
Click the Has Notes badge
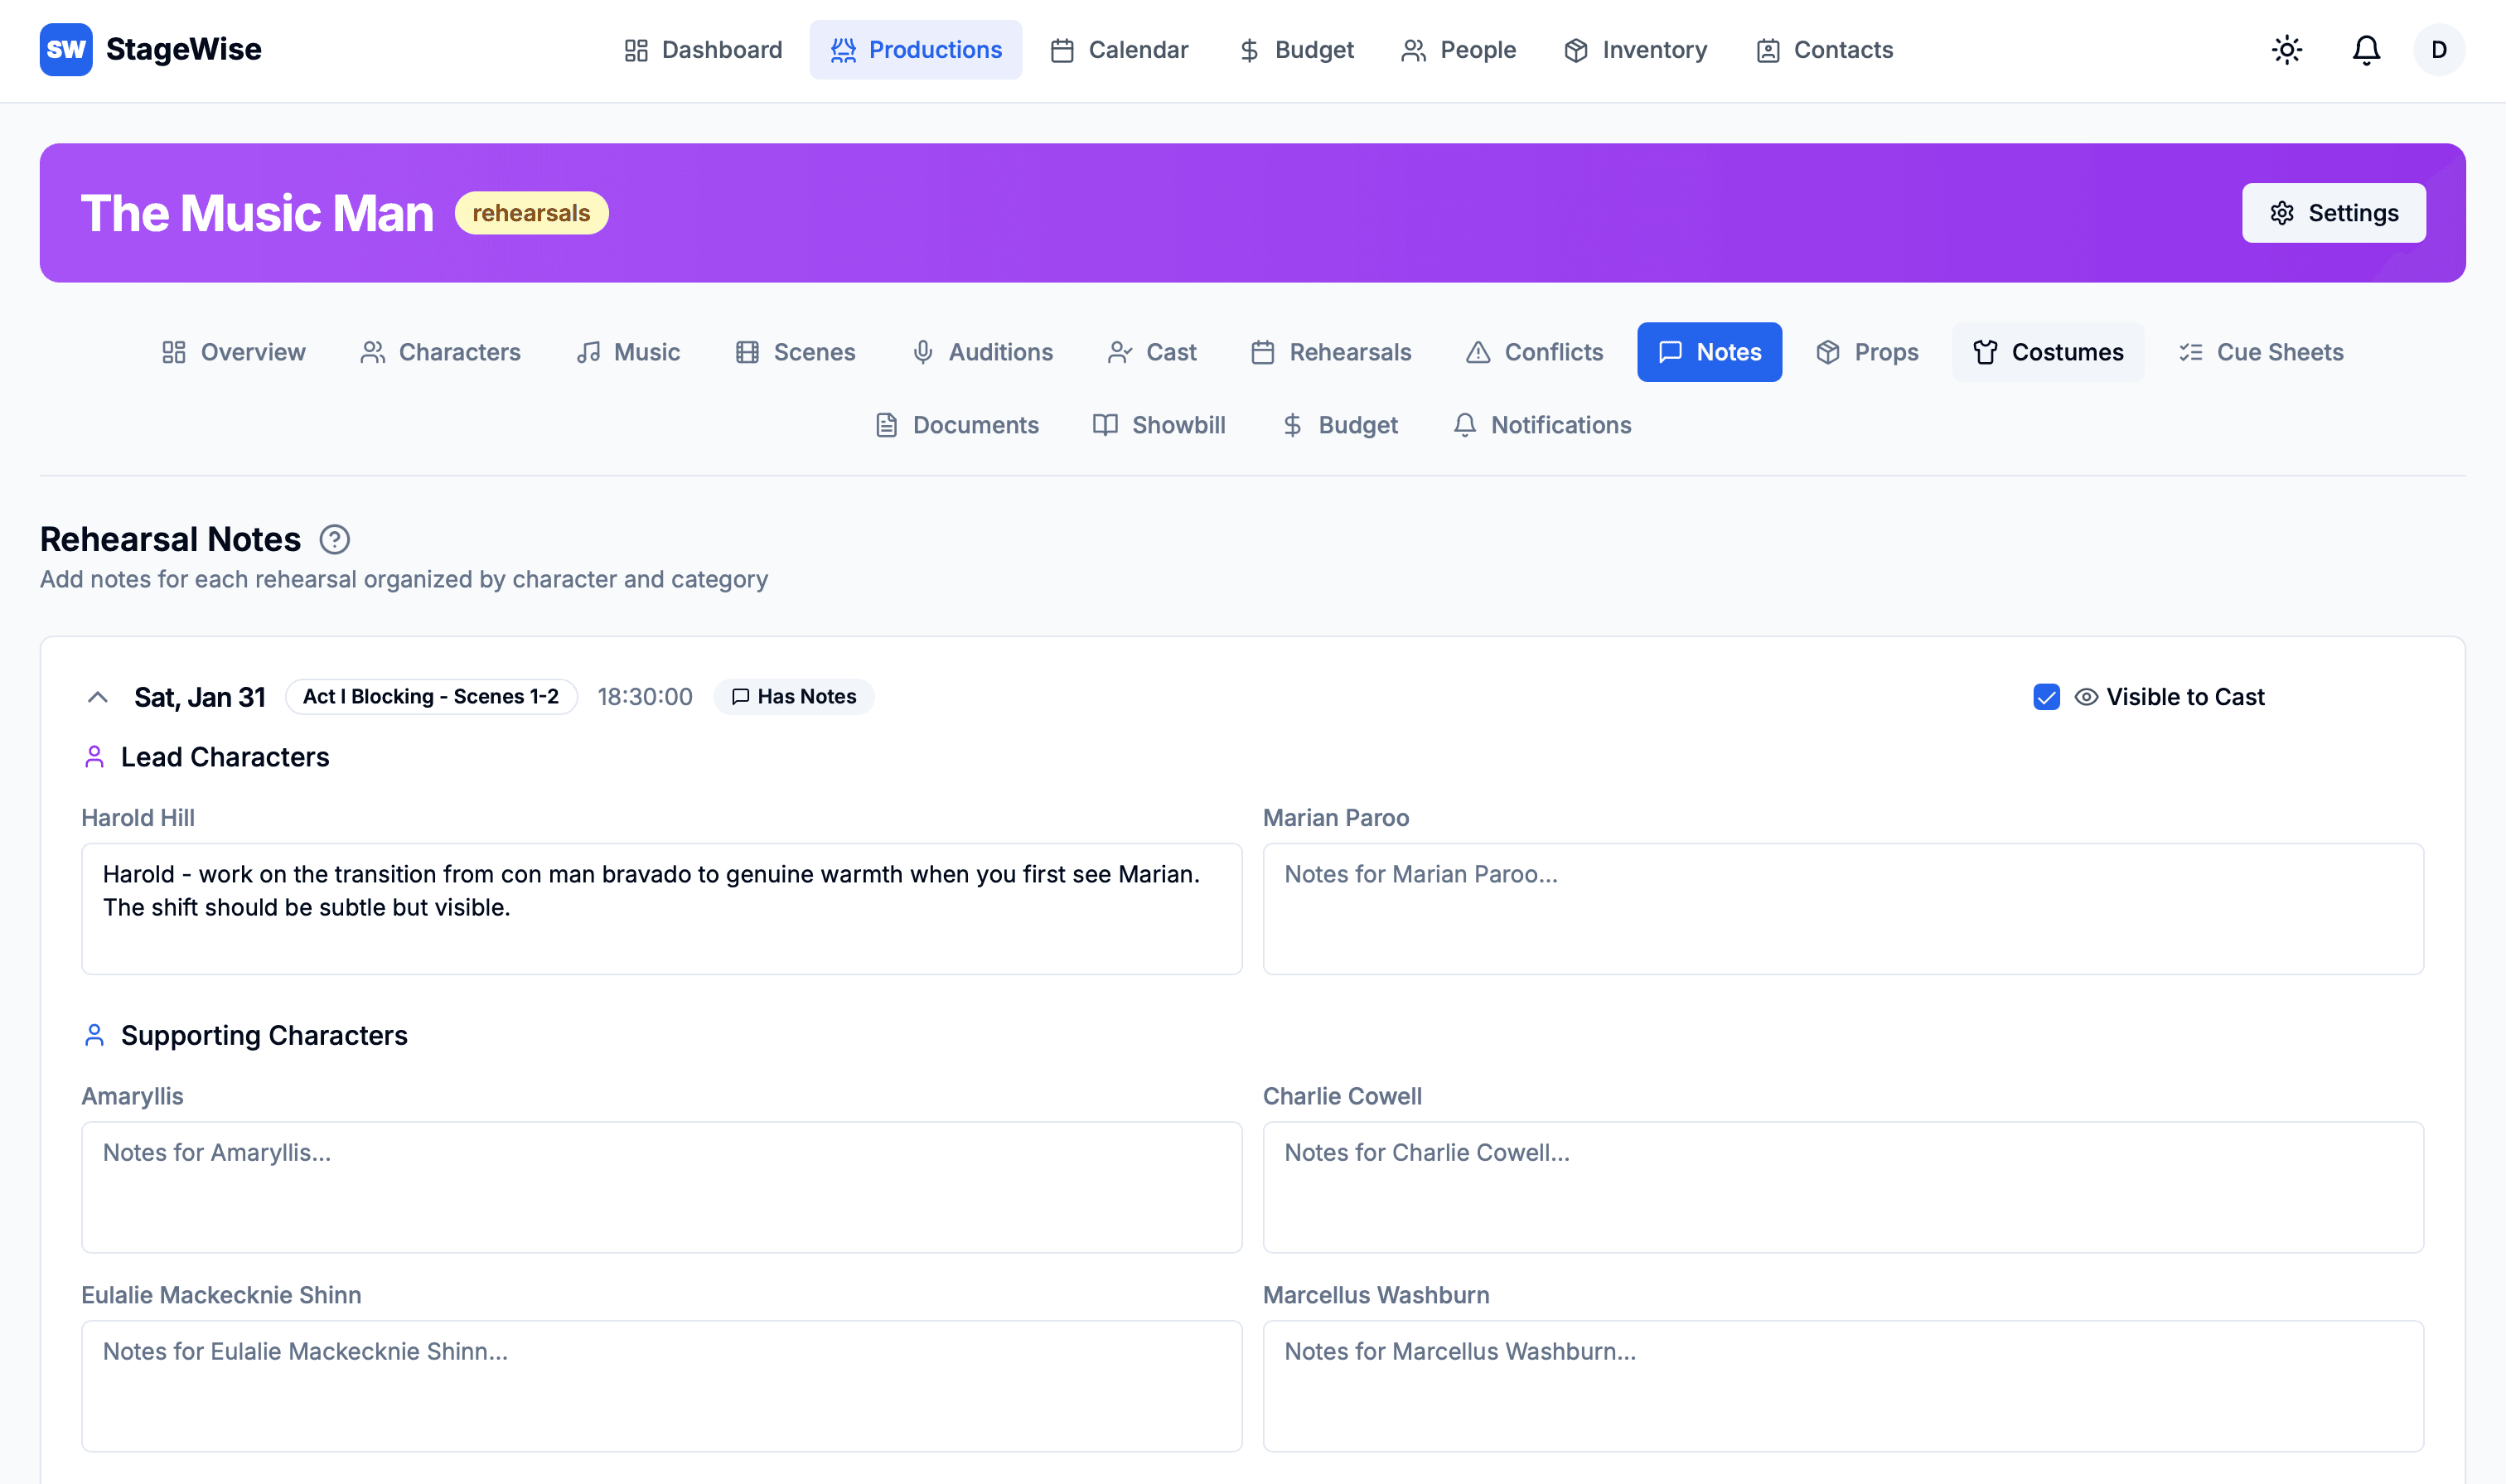pos(794,697)
